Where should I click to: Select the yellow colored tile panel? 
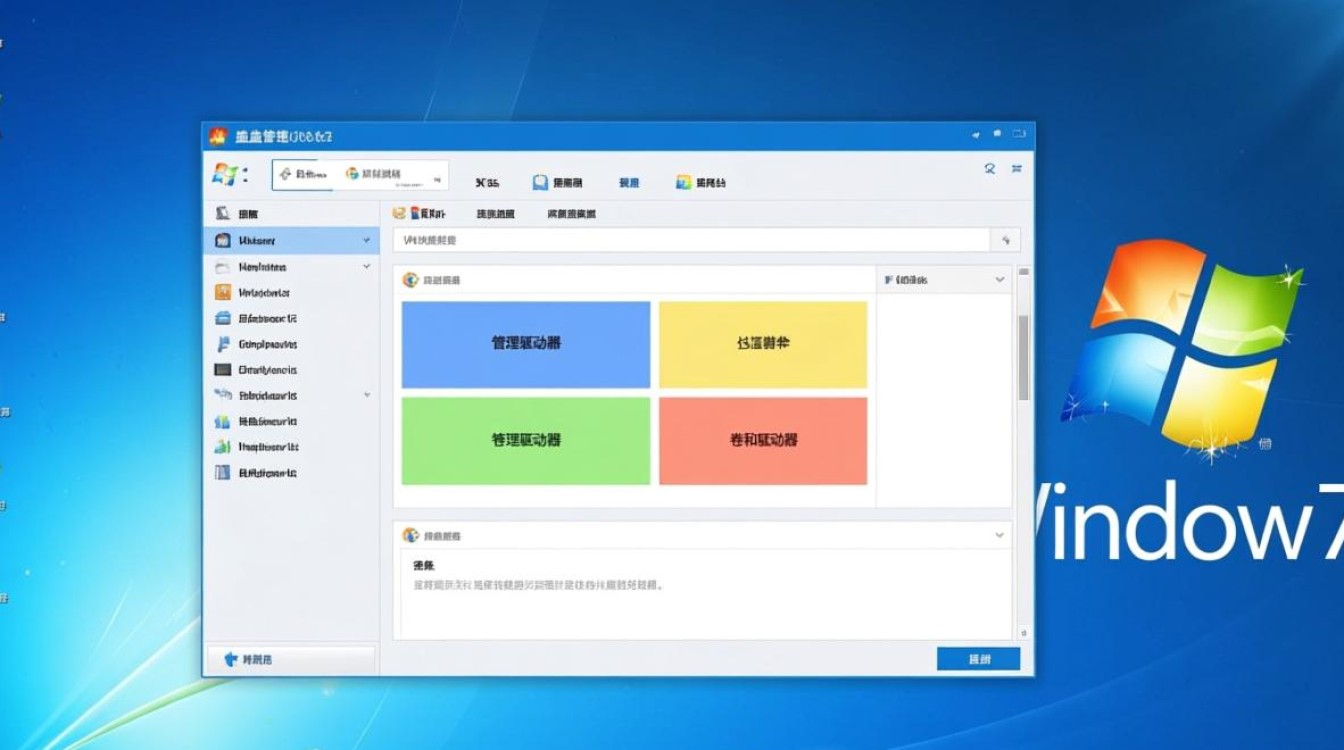click(x=762, y=343)
